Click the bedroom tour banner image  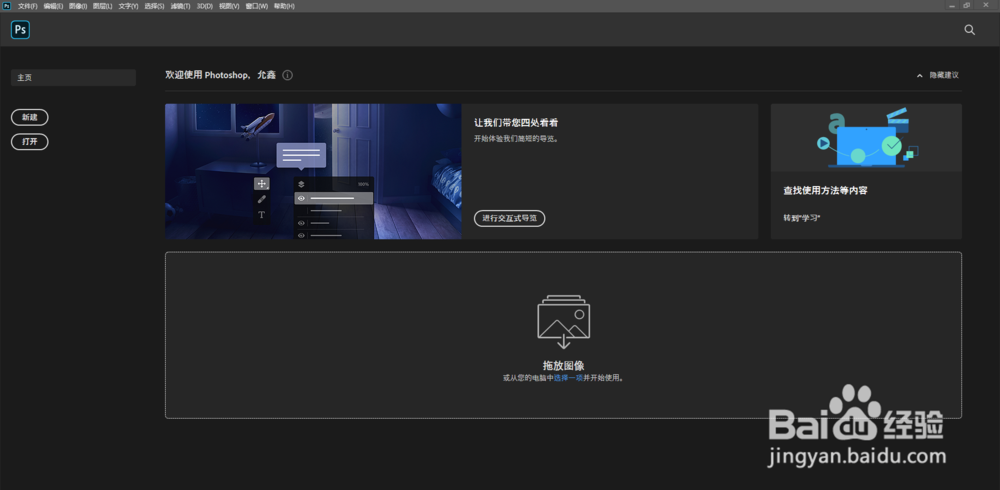(313, 172)
